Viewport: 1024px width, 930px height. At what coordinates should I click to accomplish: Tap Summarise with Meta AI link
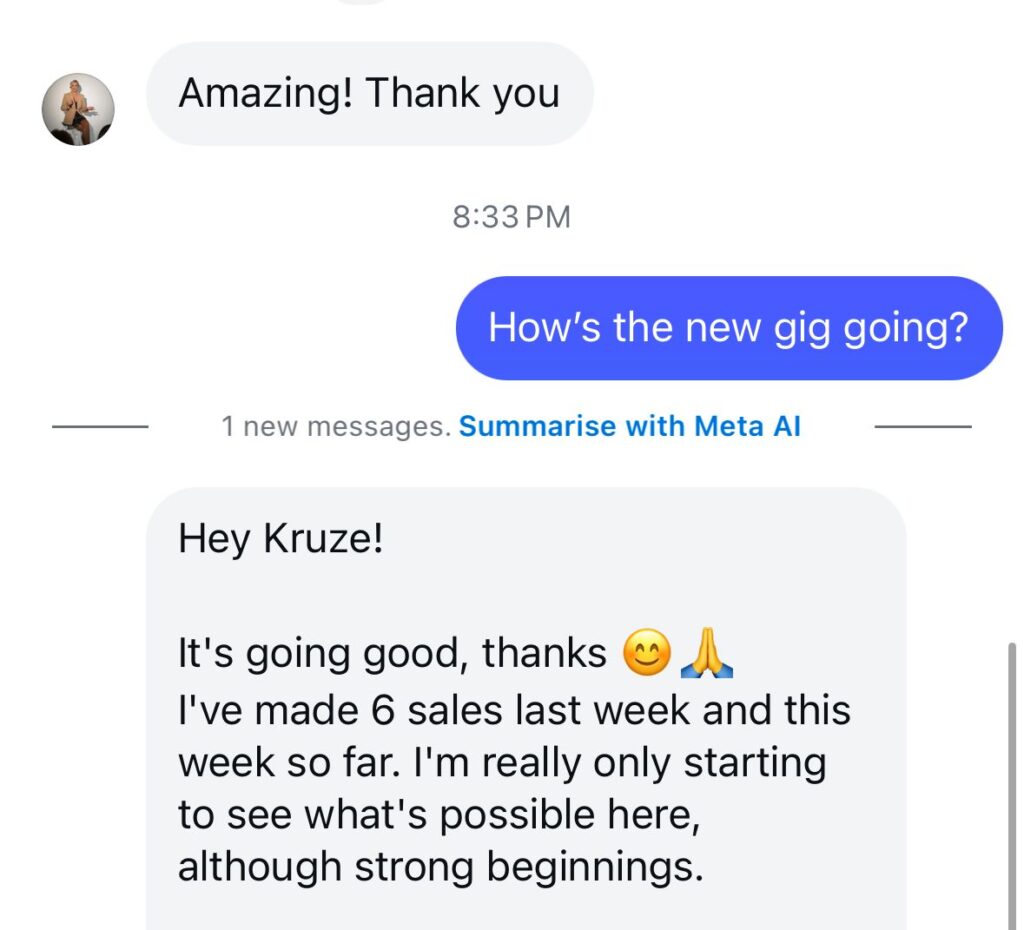coord(630,426)
